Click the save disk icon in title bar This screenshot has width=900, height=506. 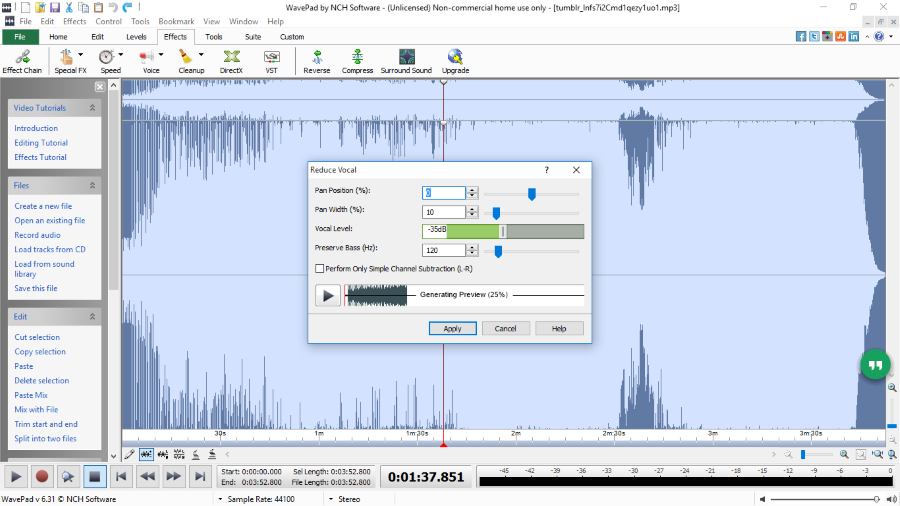click(x=55, y=7)
